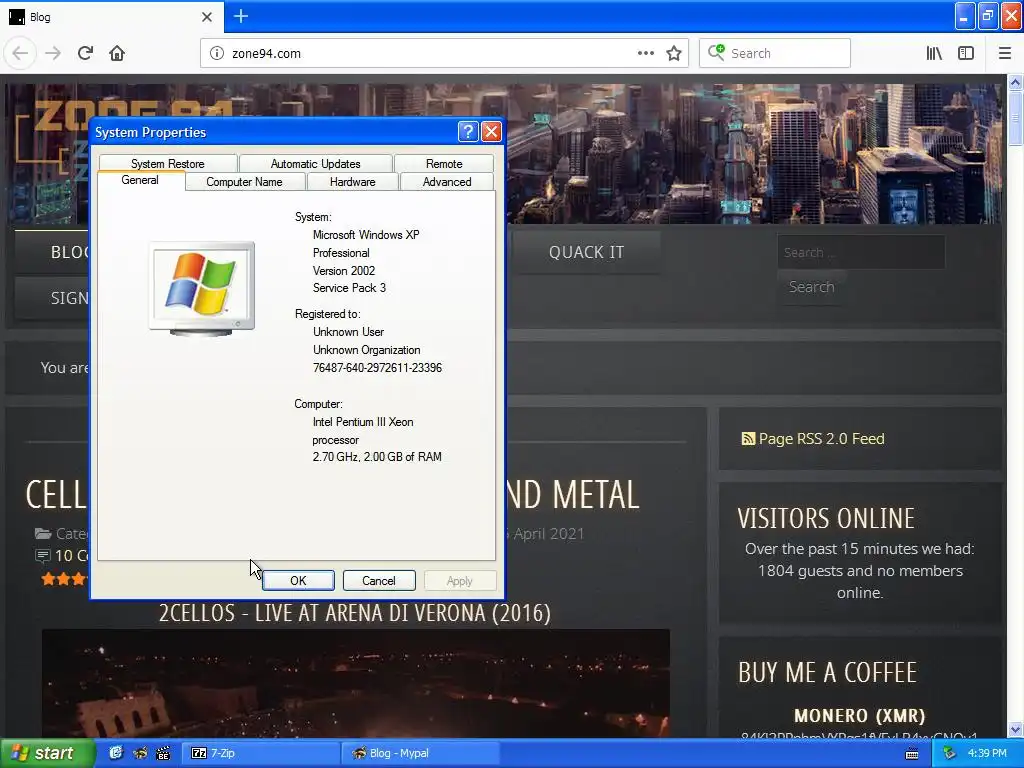The width and height of the screenshot is (1024, 768).
Task: Switch to Blog - Mypal taskbar window
Action: point(421,753)
